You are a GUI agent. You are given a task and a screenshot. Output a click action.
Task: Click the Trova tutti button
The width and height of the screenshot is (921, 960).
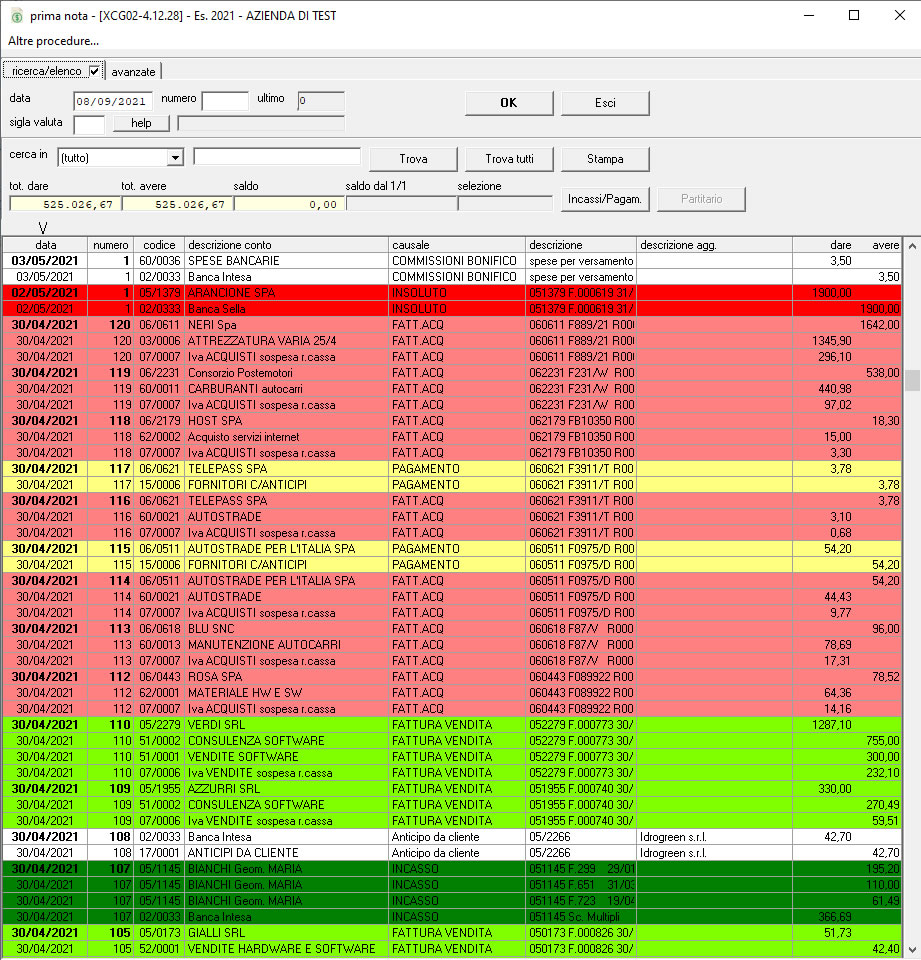[509, 159]
